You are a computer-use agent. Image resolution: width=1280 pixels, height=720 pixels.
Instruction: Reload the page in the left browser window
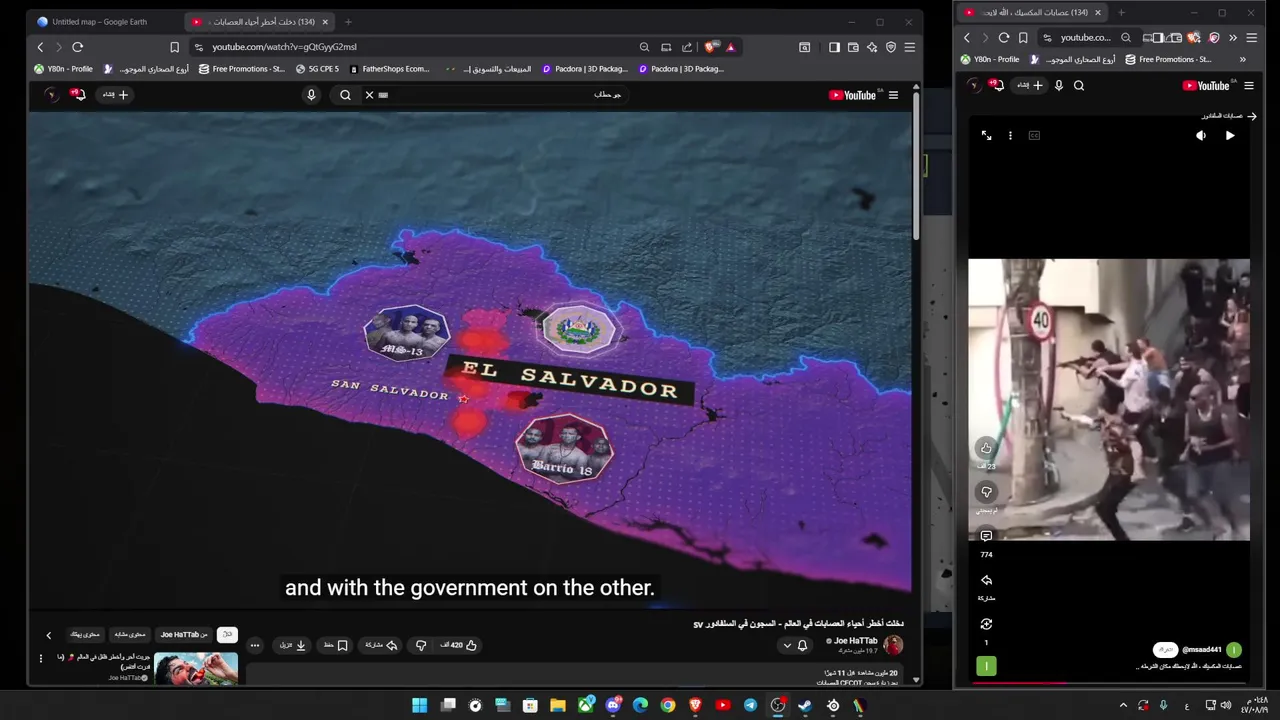click(77, 47)
